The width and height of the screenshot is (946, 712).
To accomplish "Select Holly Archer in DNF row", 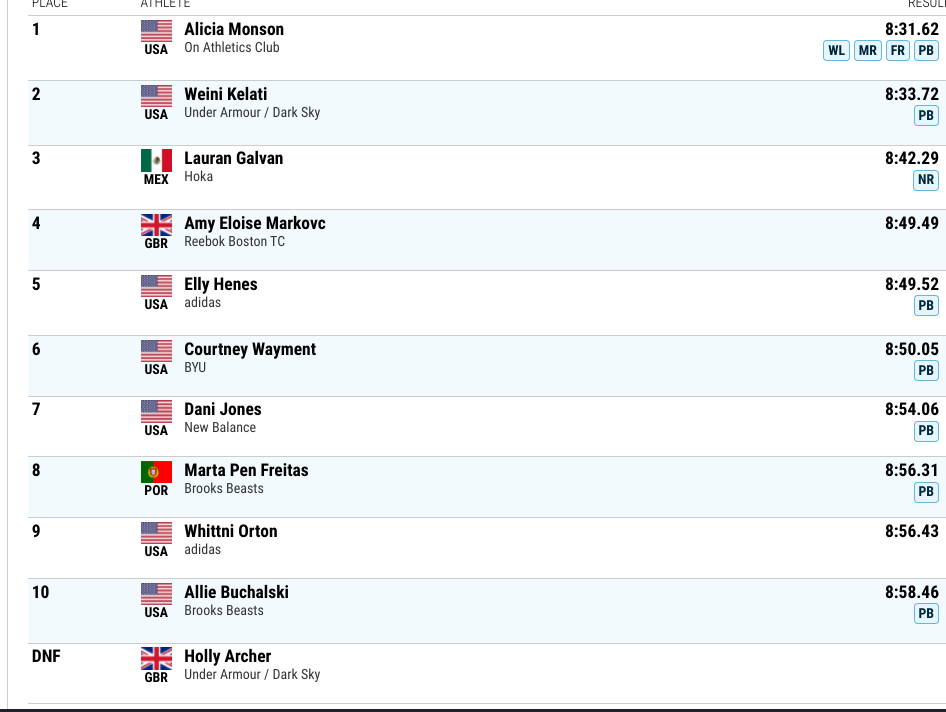I will point(227,656).
